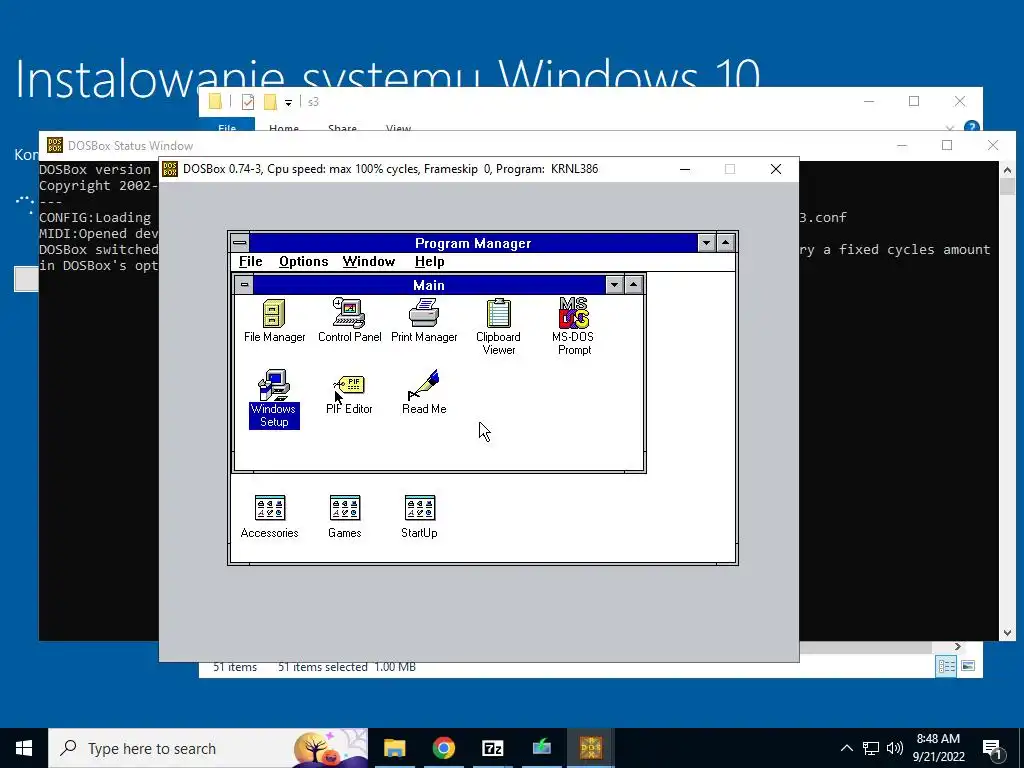1024x768 pixels.
Task: Open Program Manager Window menu
Action: tap(369, 262)
